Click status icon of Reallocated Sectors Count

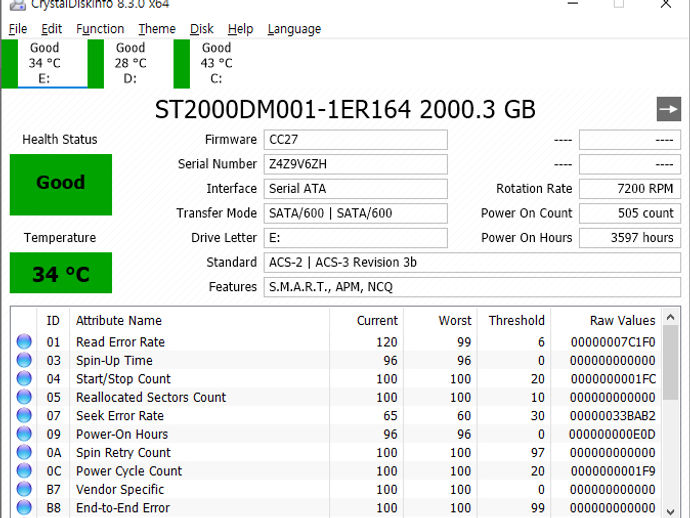point(24,397)
